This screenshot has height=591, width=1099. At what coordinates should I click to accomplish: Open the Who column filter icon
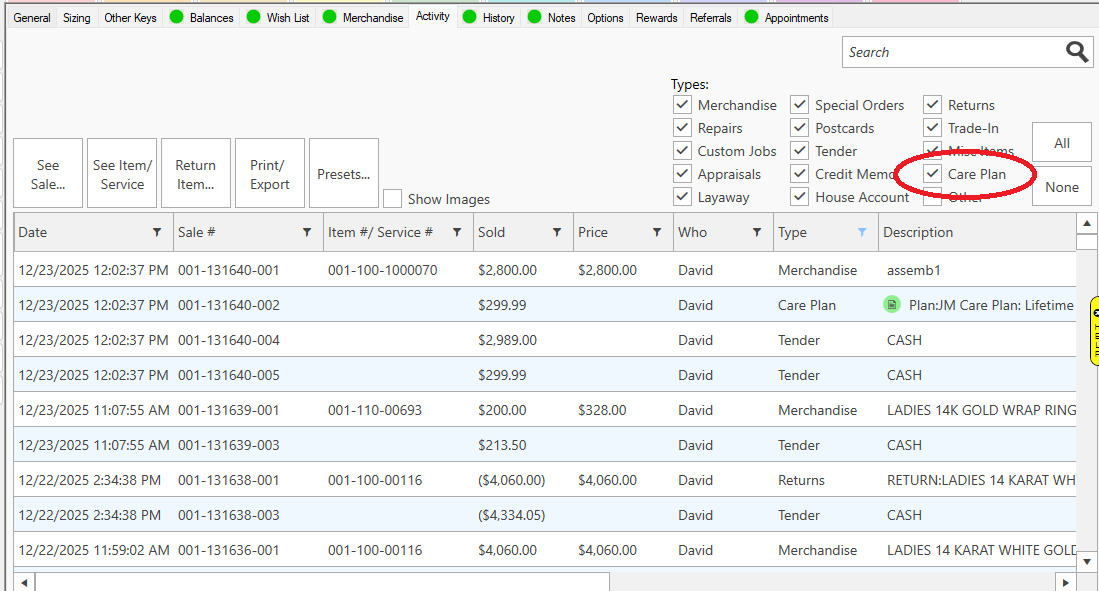(x=757, y=232)
